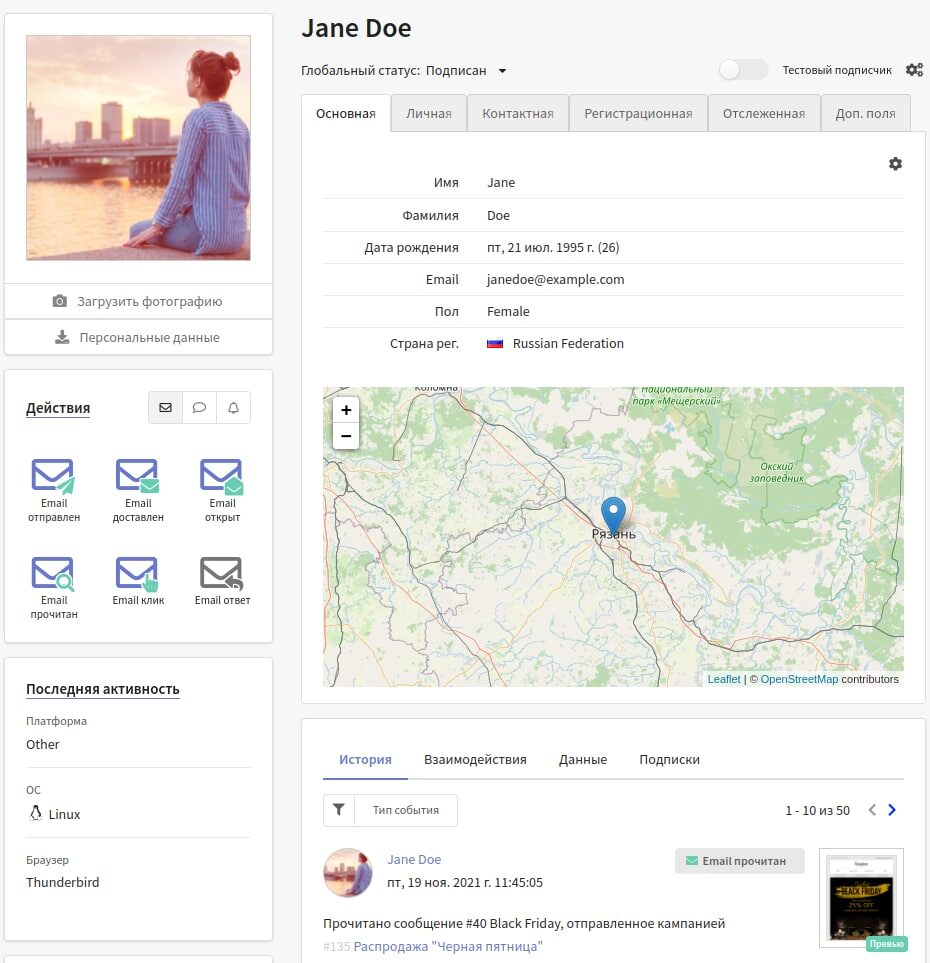930x963 pixels.
Task: Zoom in on the map
Action: coord(346,410)
